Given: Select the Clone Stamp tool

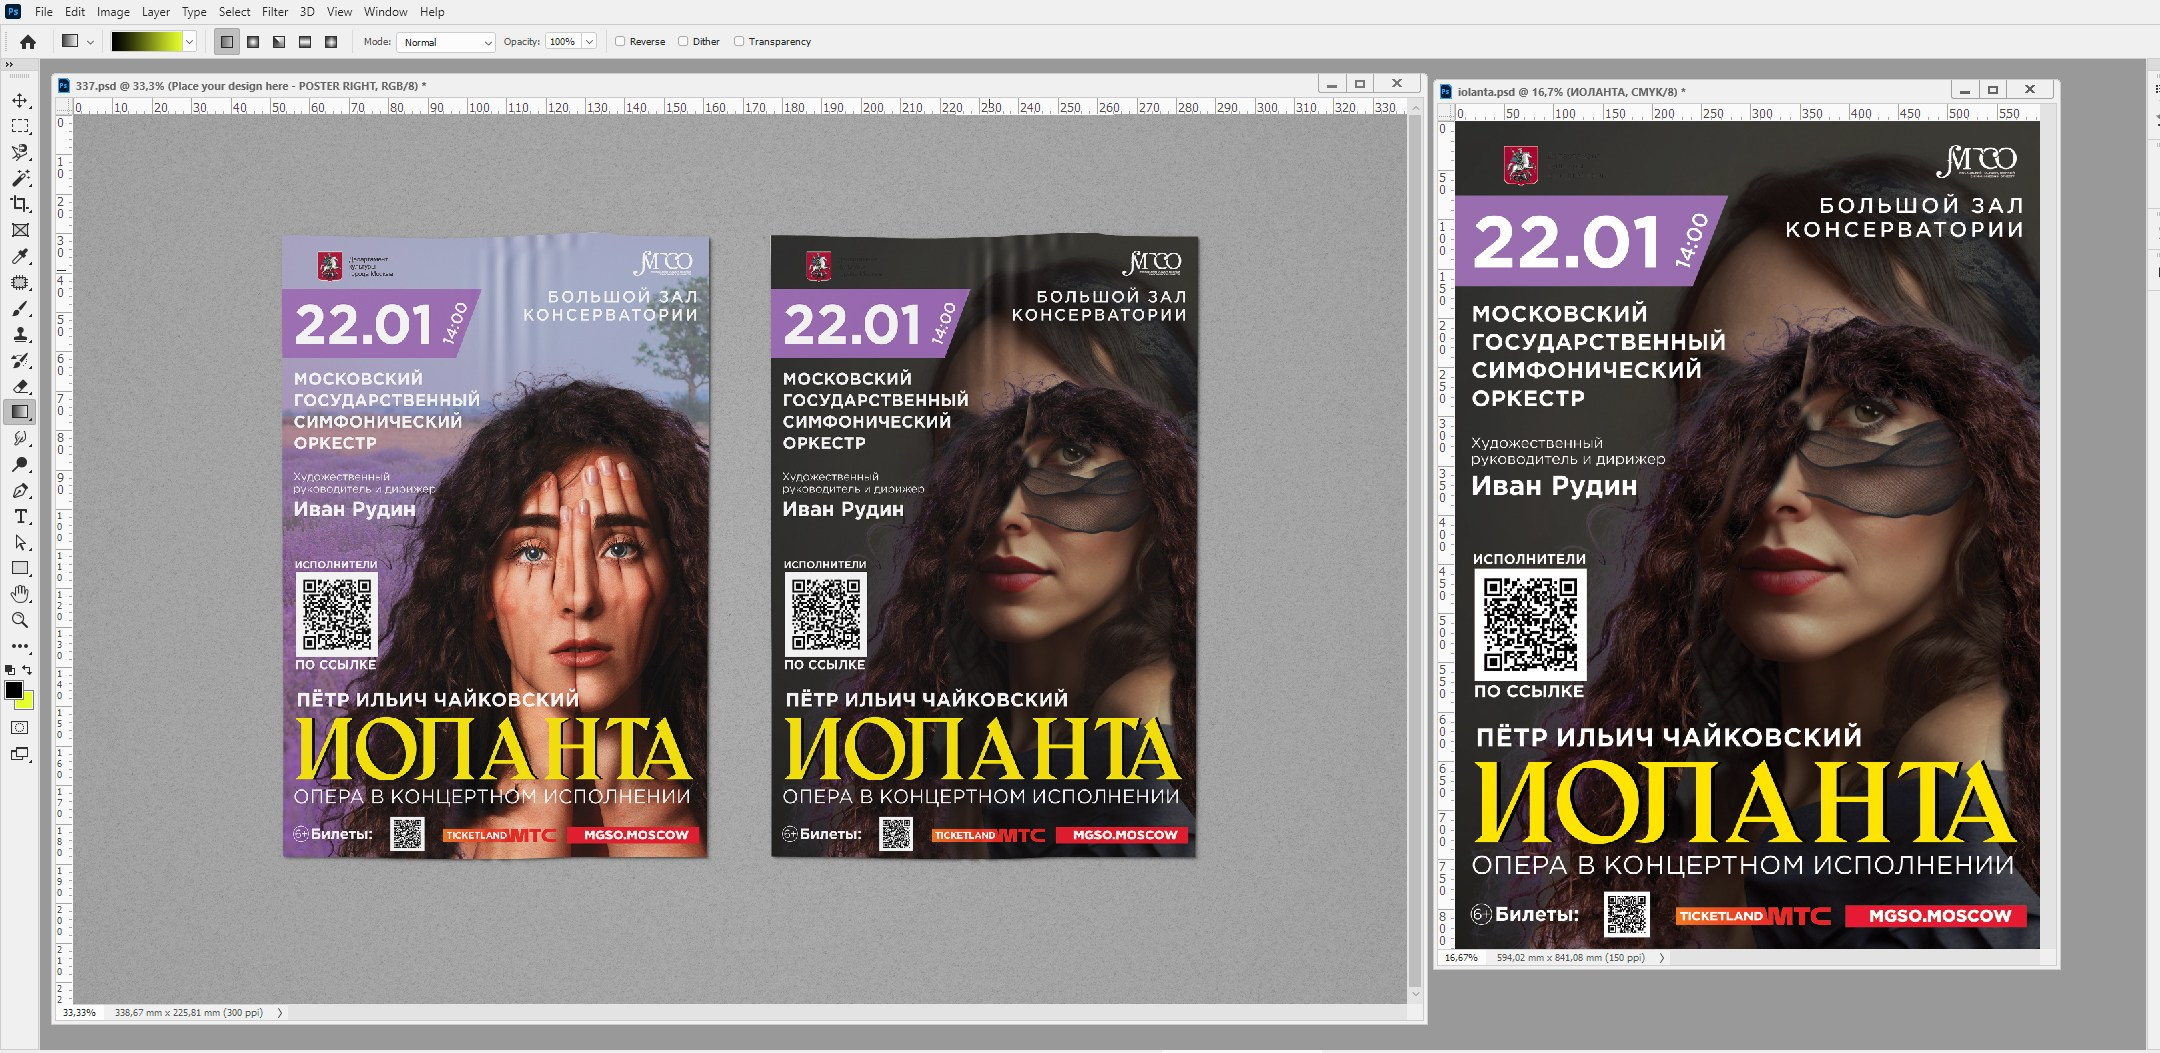Looking at the screenshot, I should click(x=20, y=335).
